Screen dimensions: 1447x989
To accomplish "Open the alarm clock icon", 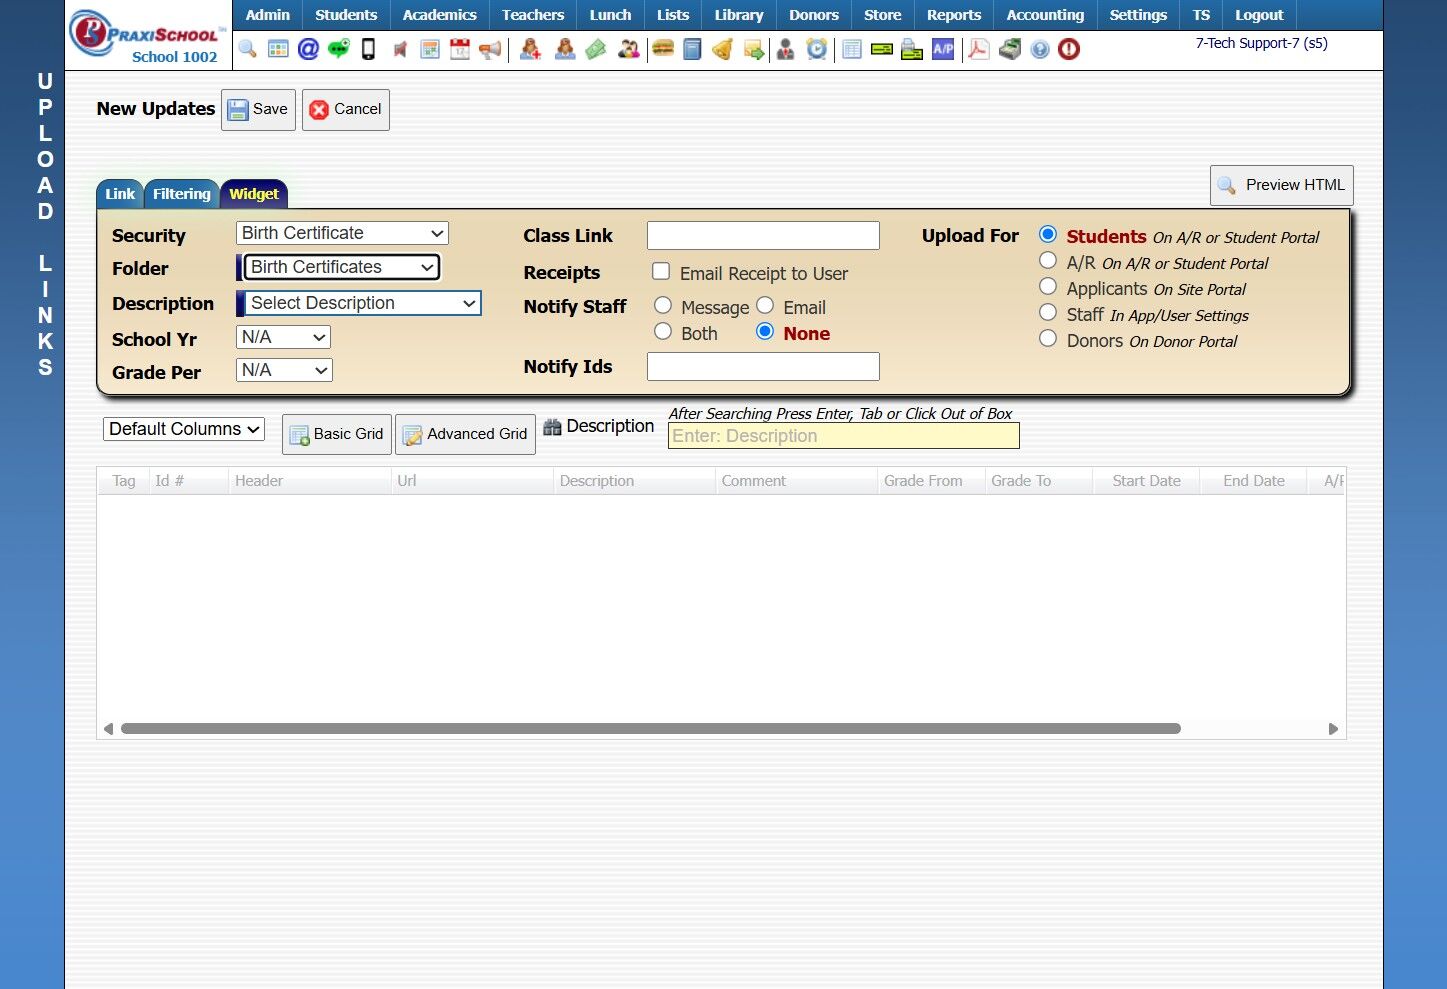I will coord(817,49).
